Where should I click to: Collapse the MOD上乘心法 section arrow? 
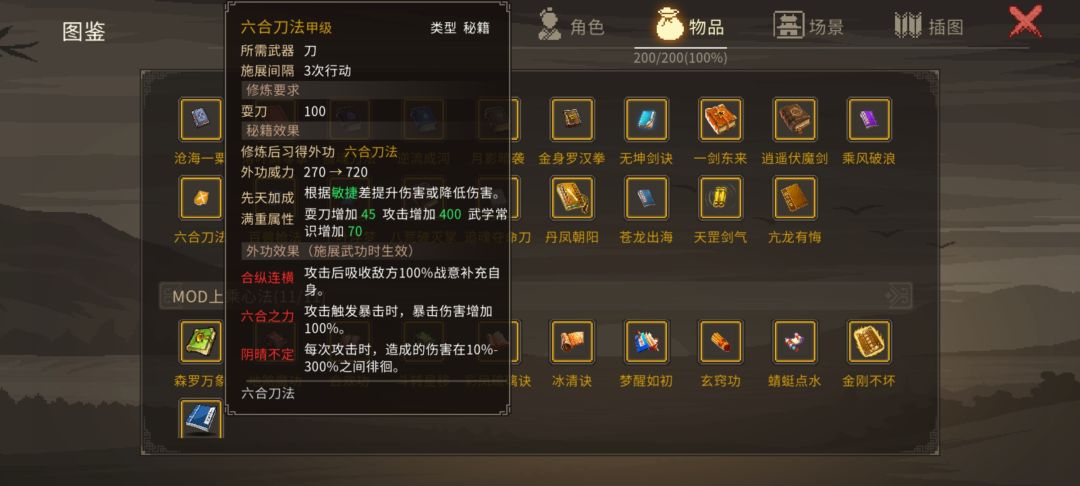[897, 296]
